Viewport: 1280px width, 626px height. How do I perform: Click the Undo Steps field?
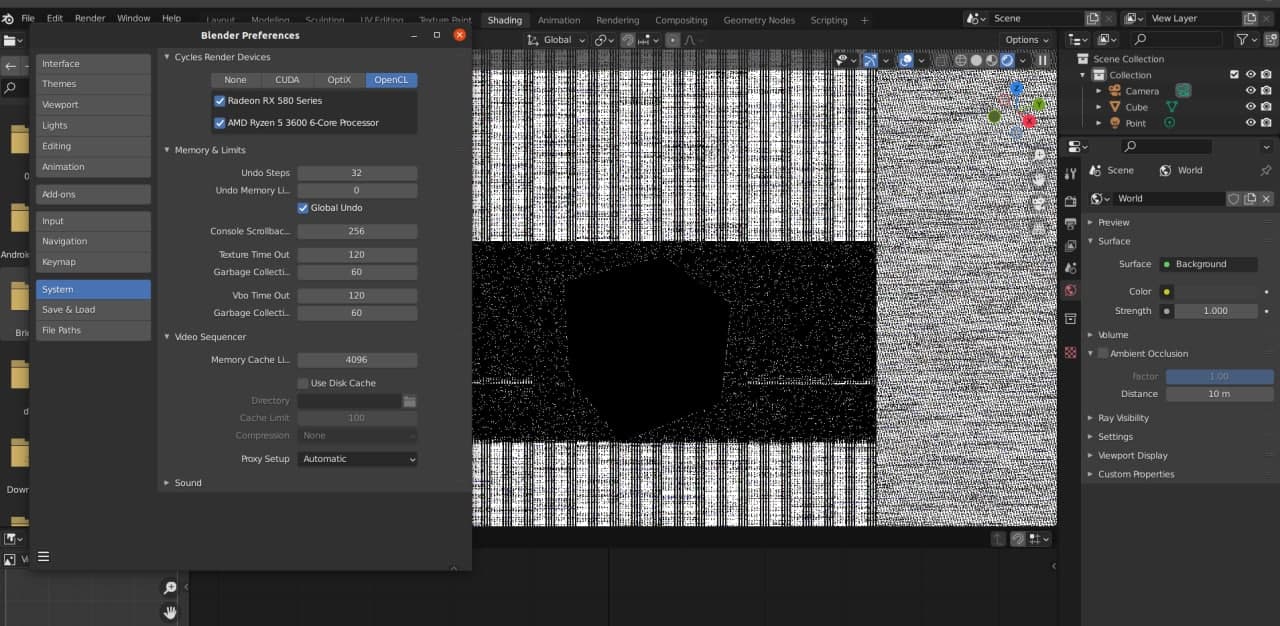tap(357, 173)
